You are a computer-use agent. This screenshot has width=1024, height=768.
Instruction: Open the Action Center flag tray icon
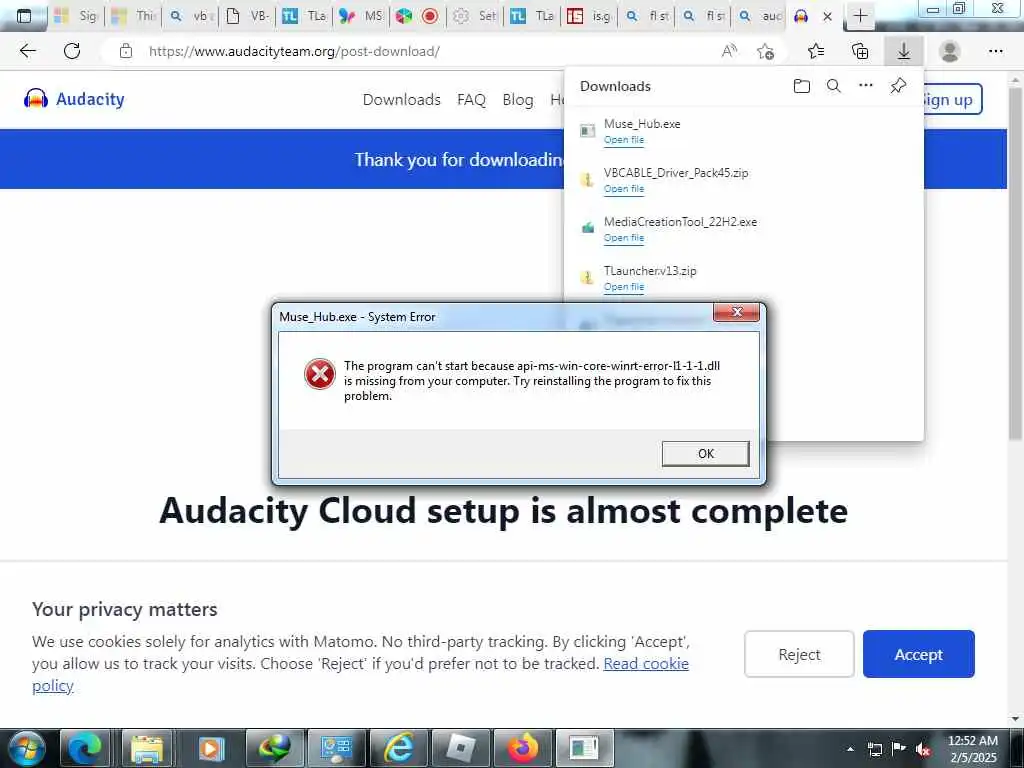coord(899,748)
